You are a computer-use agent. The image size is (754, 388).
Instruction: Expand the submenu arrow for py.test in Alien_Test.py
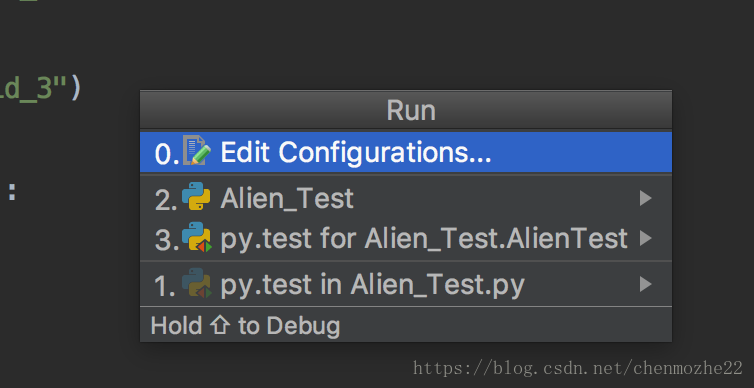tap(645, 284)
